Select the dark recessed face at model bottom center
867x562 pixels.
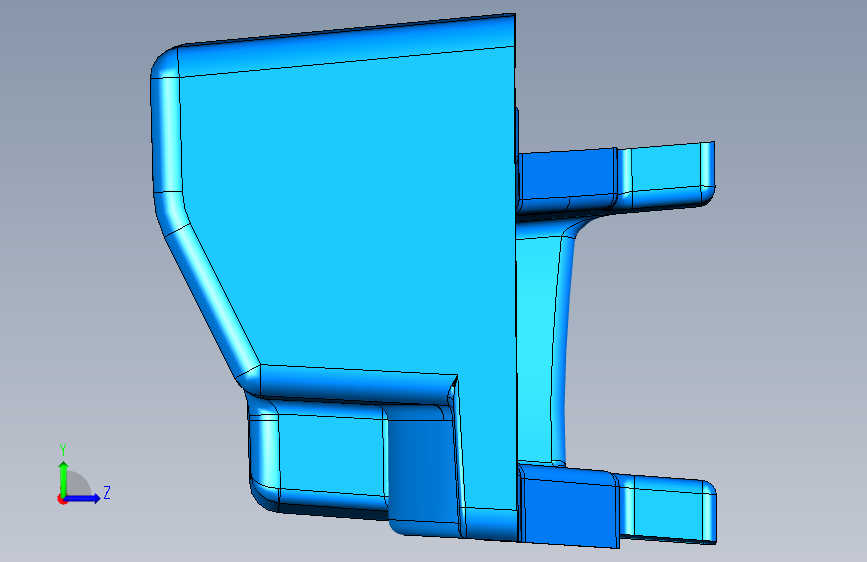coord(422,470)
